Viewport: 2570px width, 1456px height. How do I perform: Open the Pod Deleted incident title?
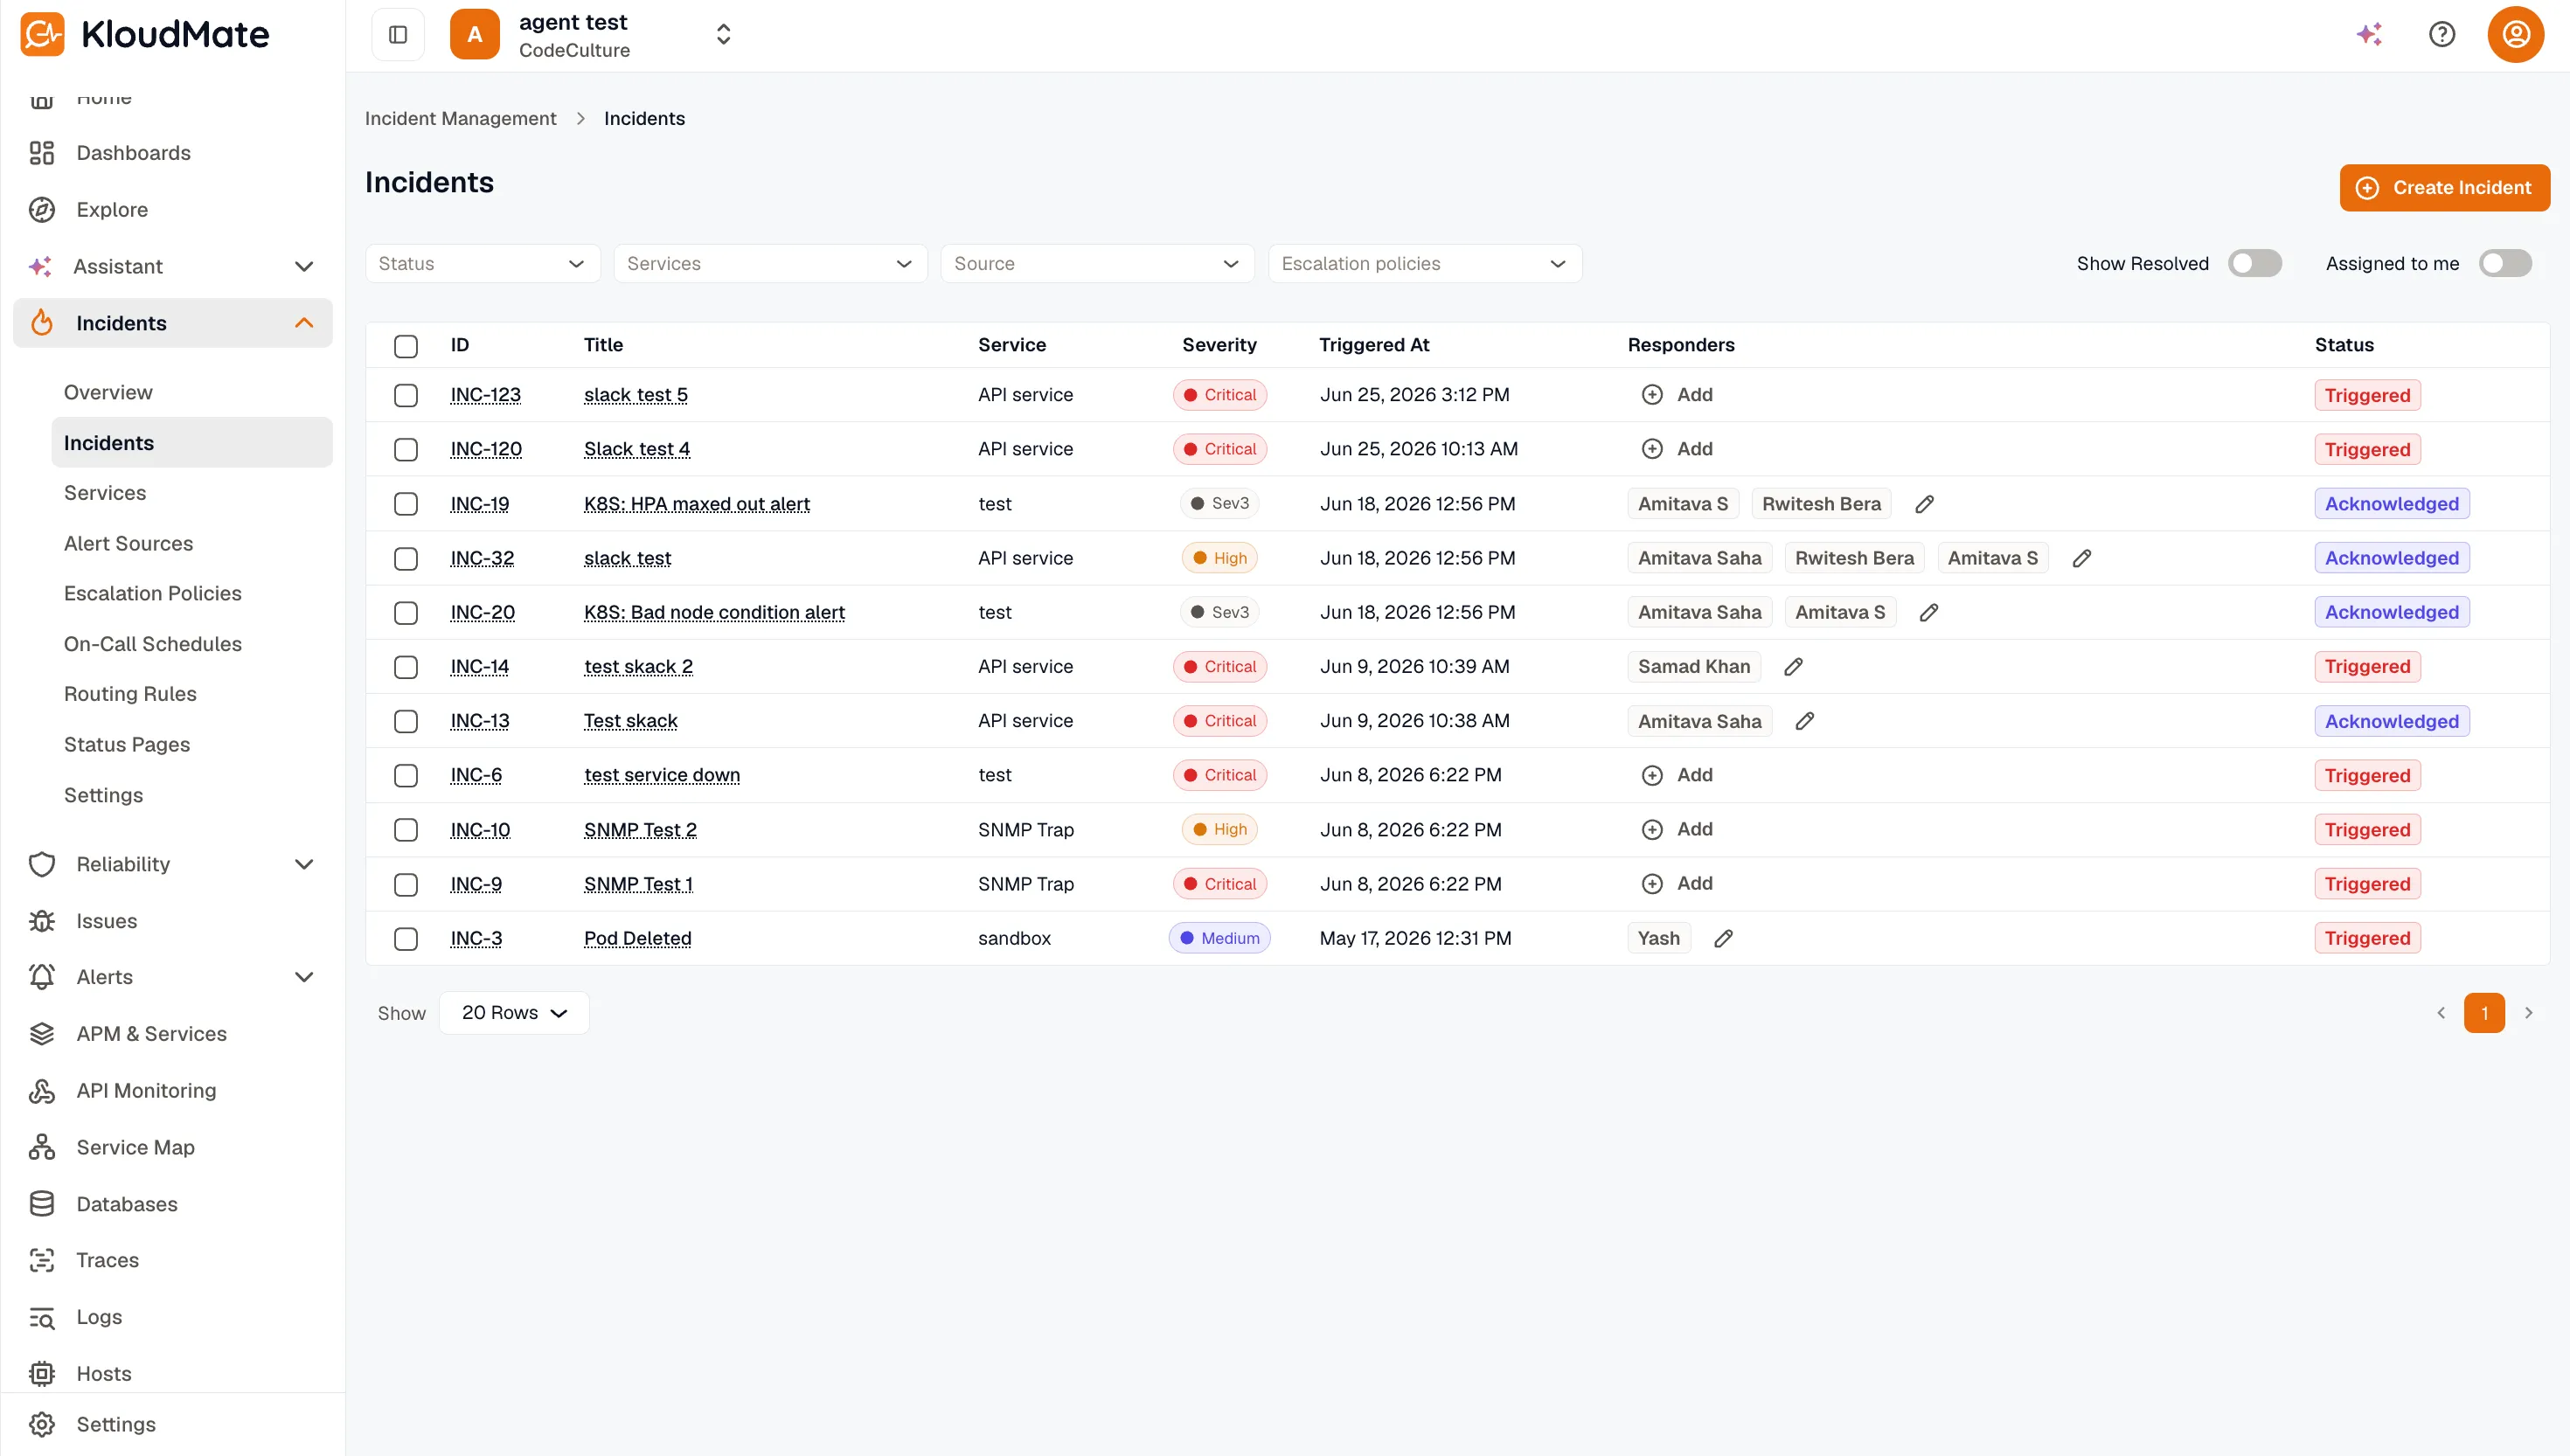[x=637, y=939]
